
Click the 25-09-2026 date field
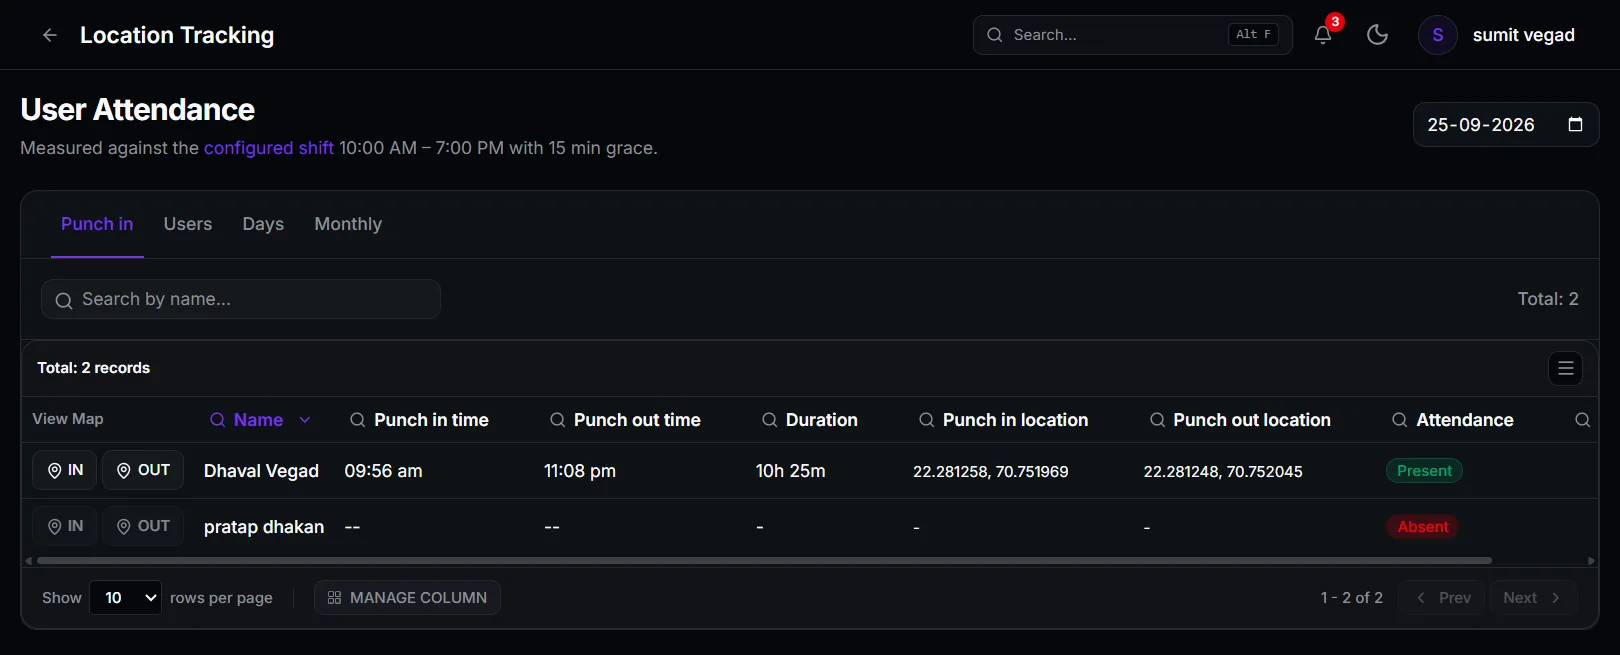[1505, 125]
